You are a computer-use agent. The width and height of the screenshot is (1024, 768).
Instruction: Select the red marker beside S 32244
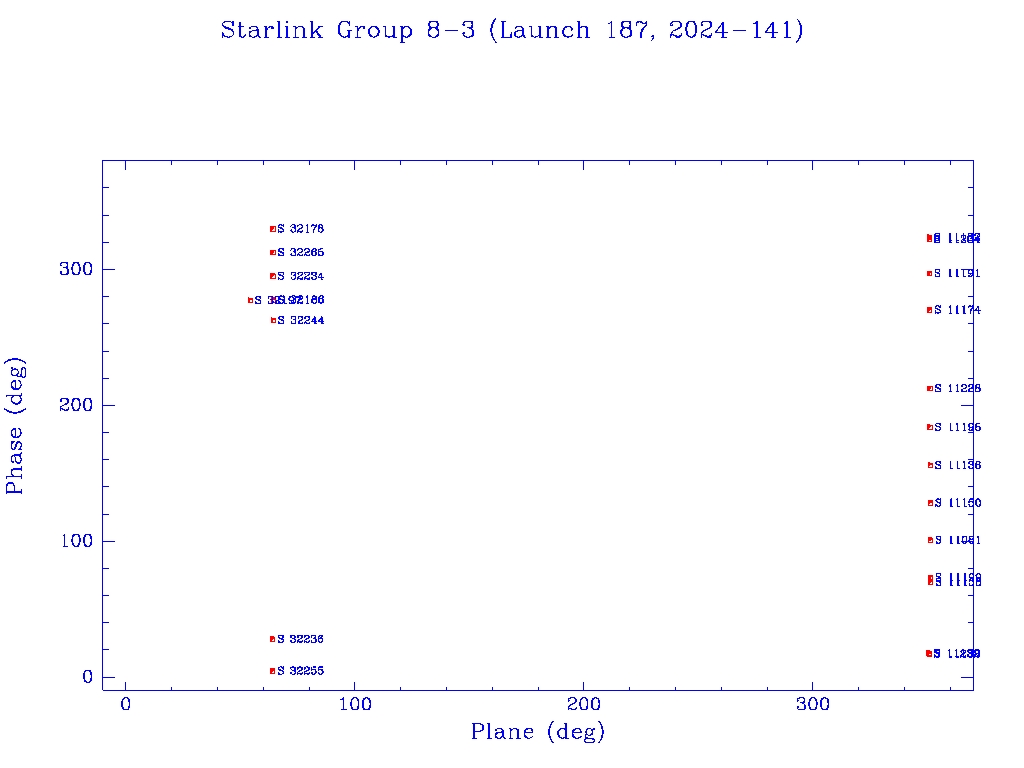pos(273,321)
